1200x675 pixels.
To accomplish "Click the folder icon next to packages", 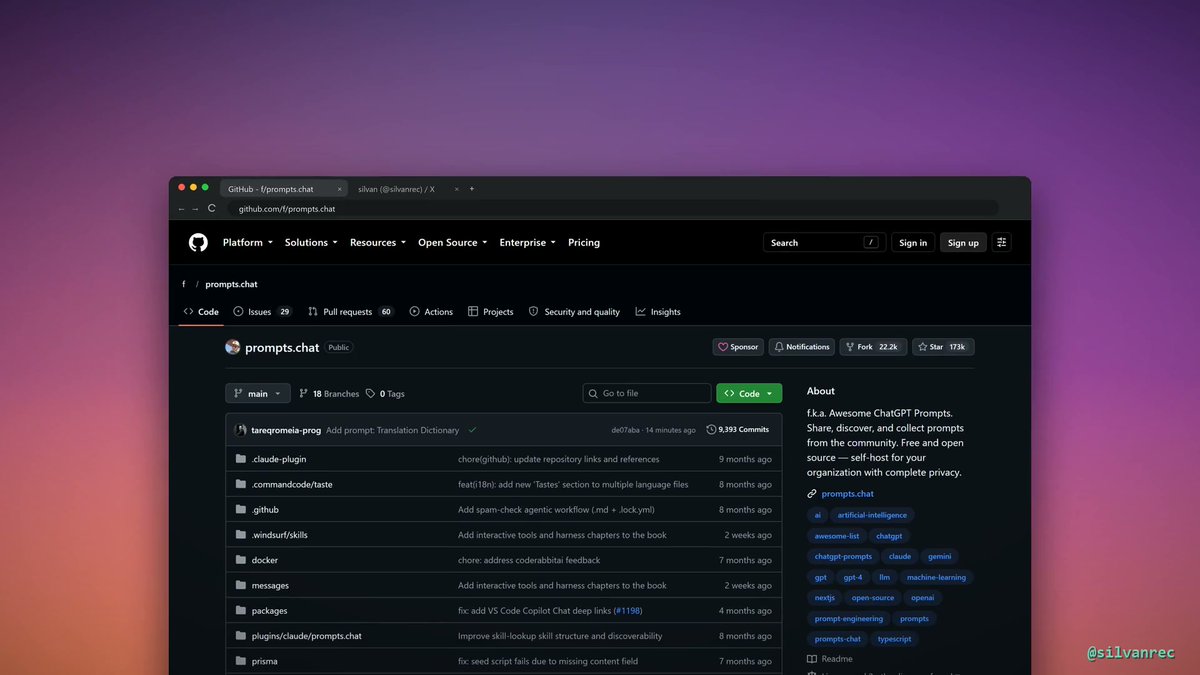I will pyautogui.click(x=241, y=610).
